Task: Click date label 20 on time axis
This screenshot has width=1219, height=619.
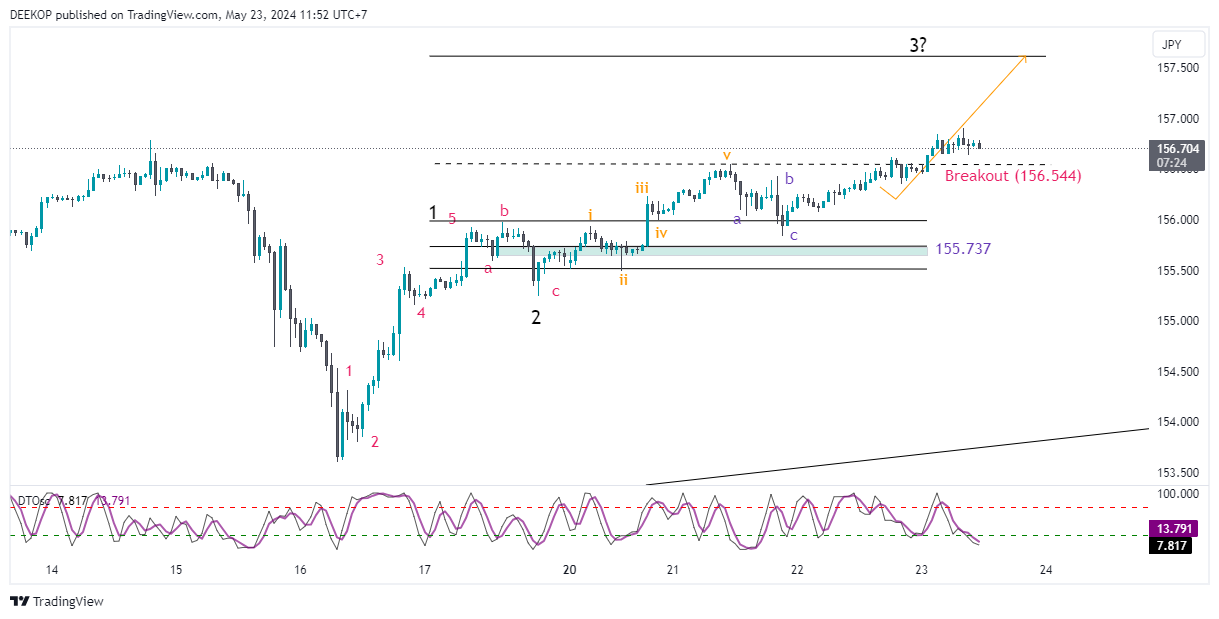Action: [570, 570]
